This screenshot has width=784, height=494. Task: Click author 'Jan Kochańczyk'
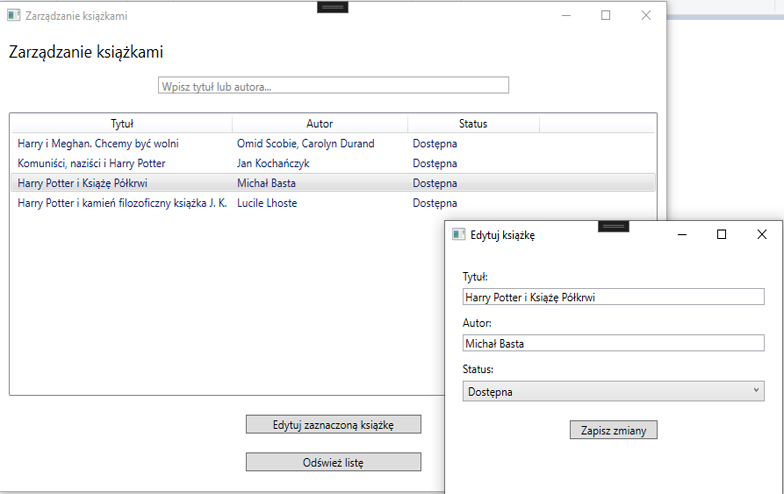pos(273,164)
